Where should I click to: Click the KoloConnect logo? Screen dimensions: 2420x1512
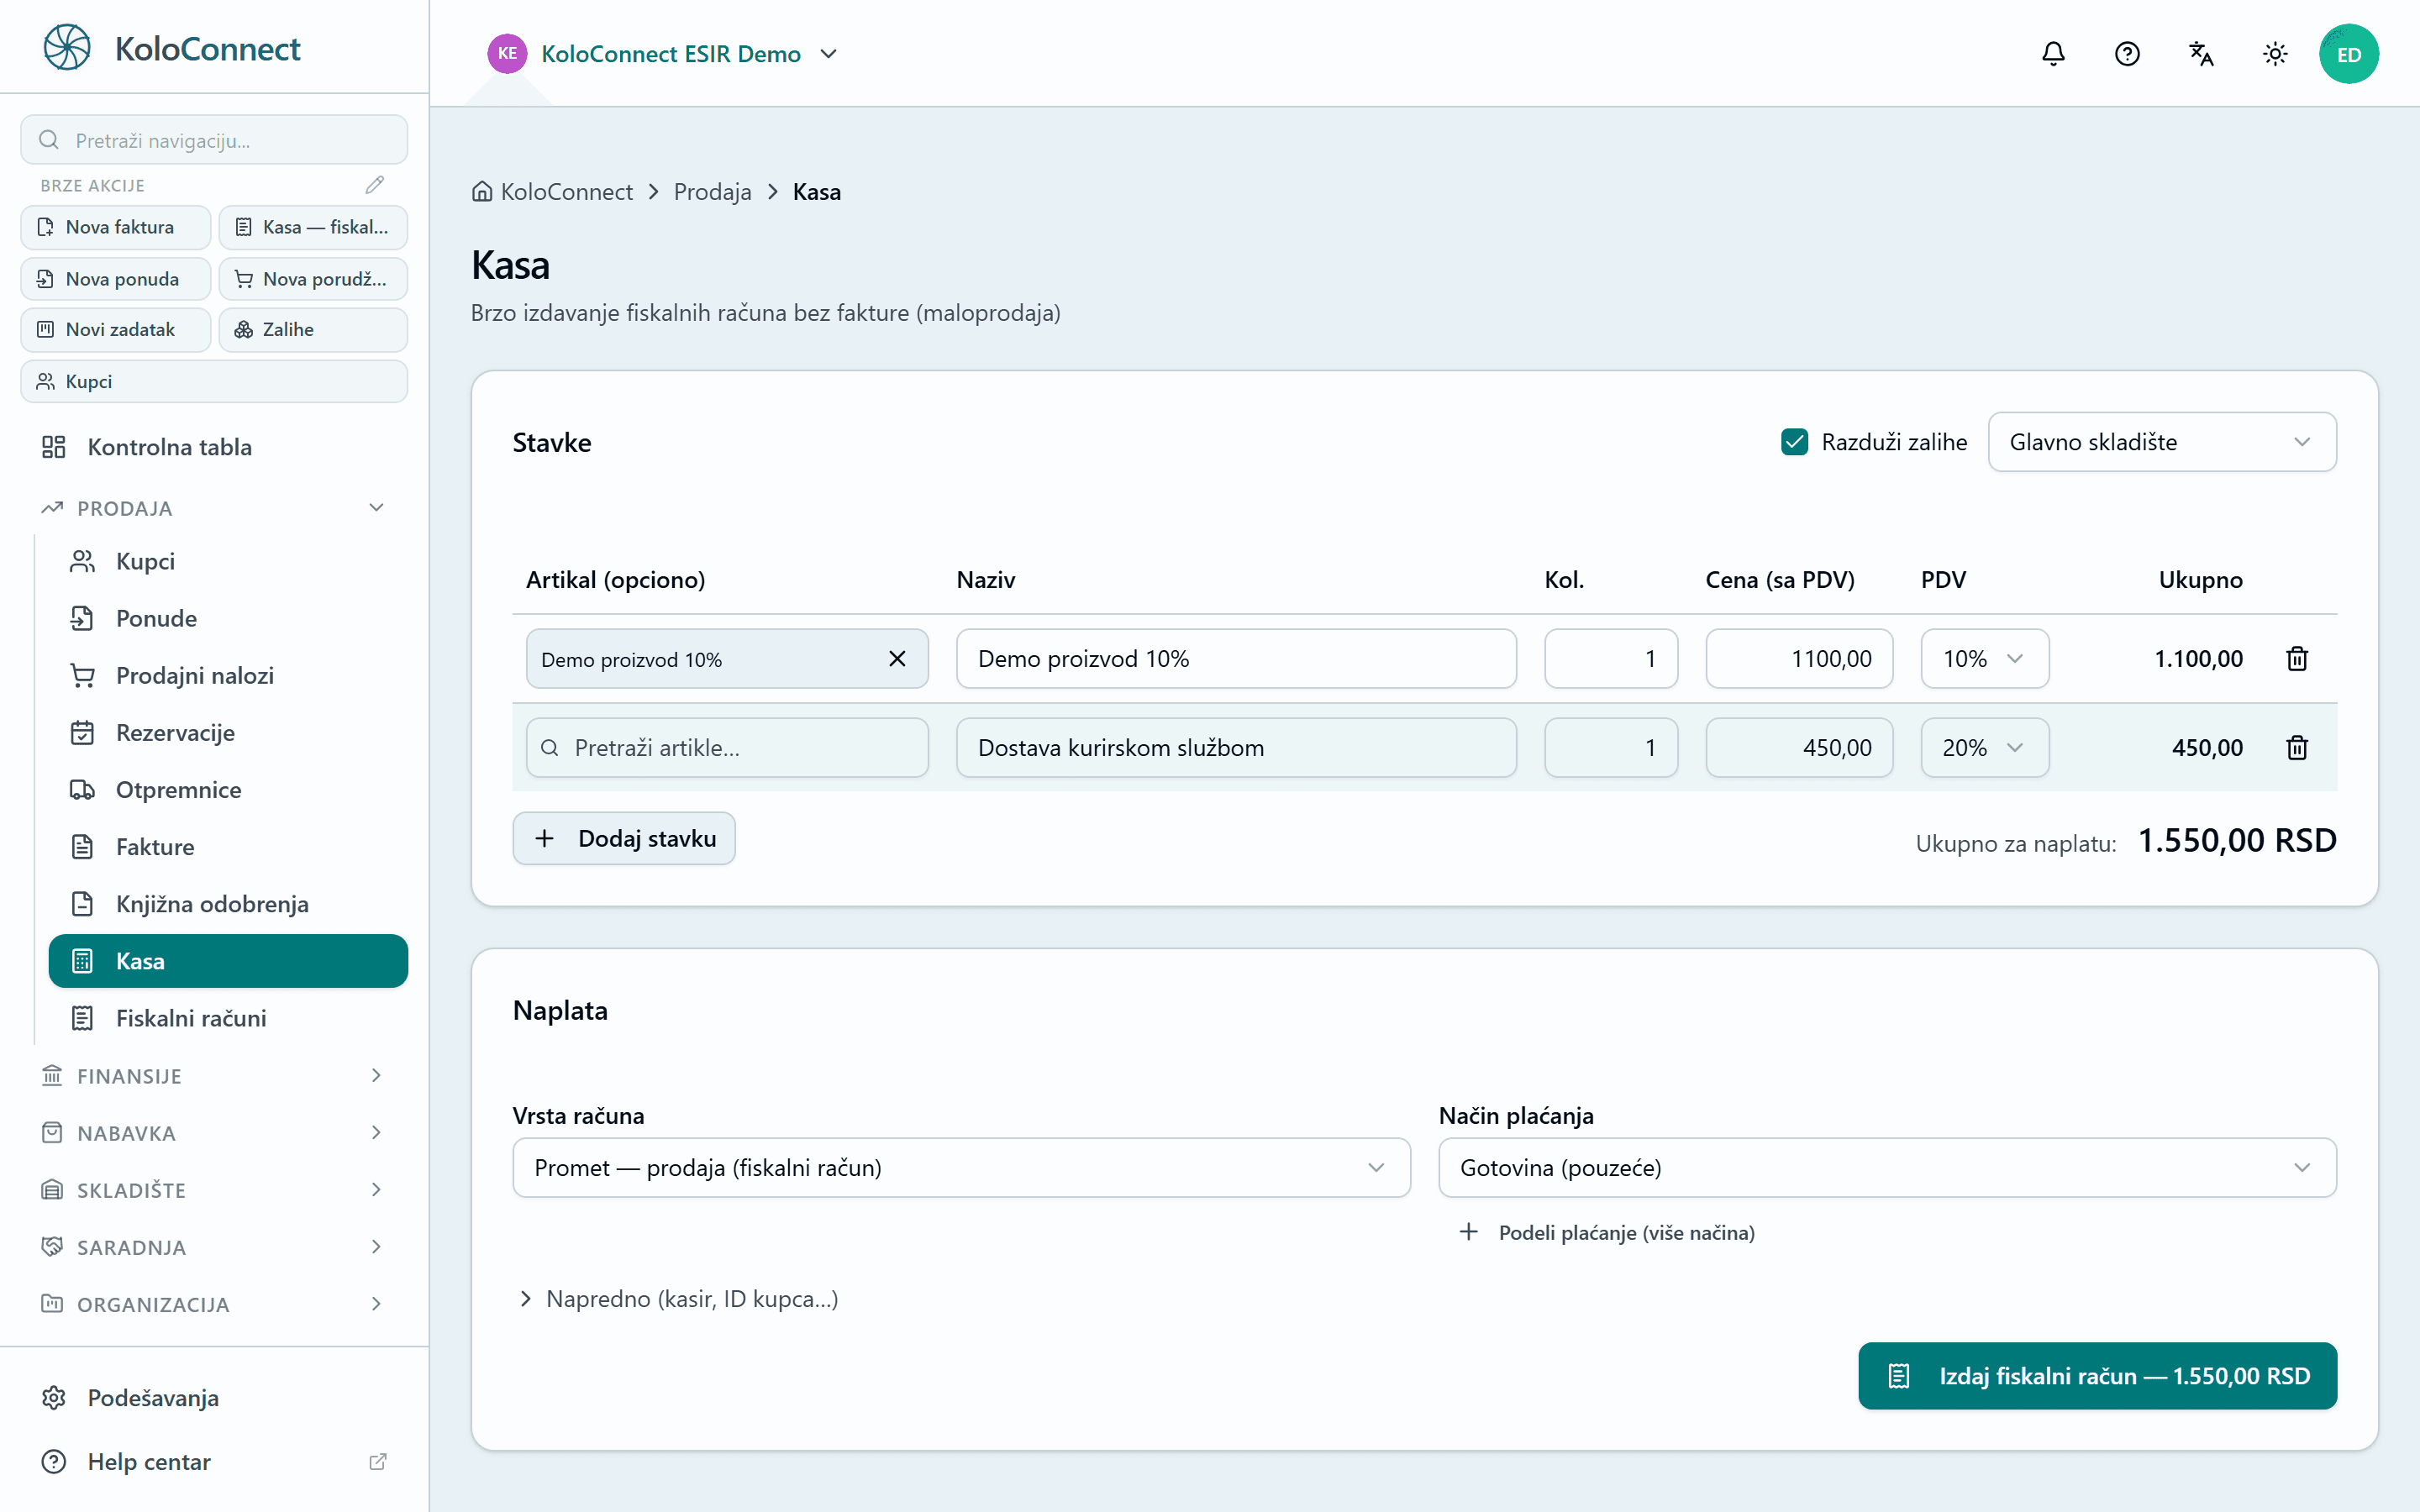(171, 48)
